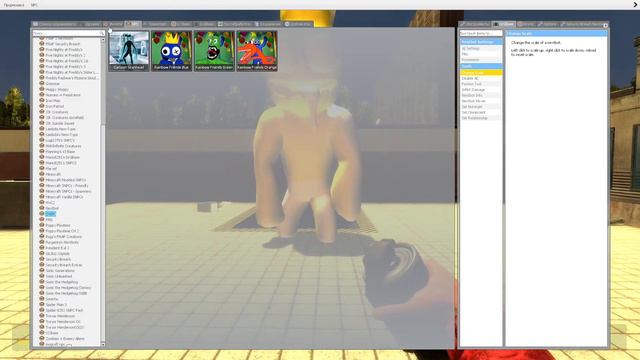Click the tool search field in right panel
This screenshot has width=640, height=360.
point(481,33)
